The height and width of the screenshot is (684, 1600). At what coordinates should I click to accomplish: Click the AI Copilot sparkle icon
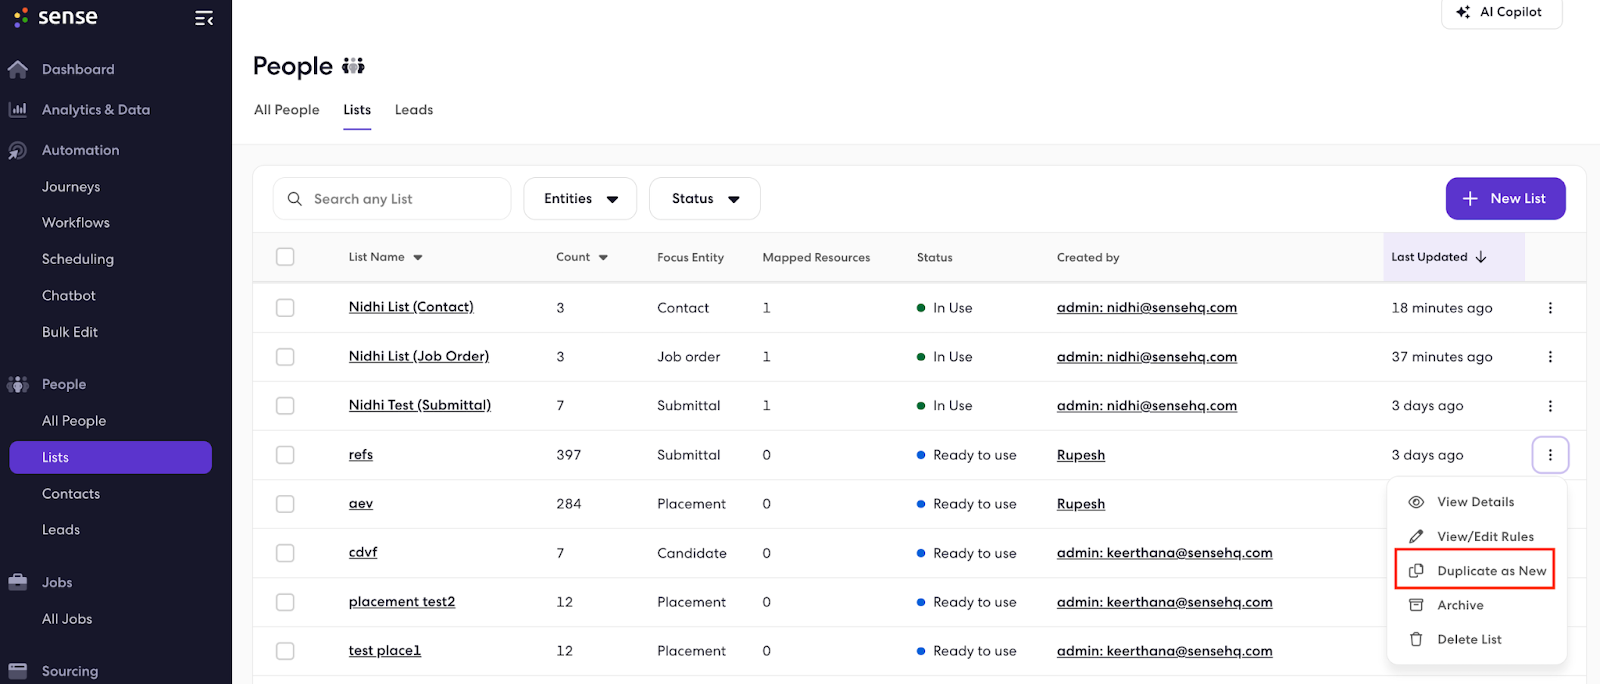point(1463,12)
